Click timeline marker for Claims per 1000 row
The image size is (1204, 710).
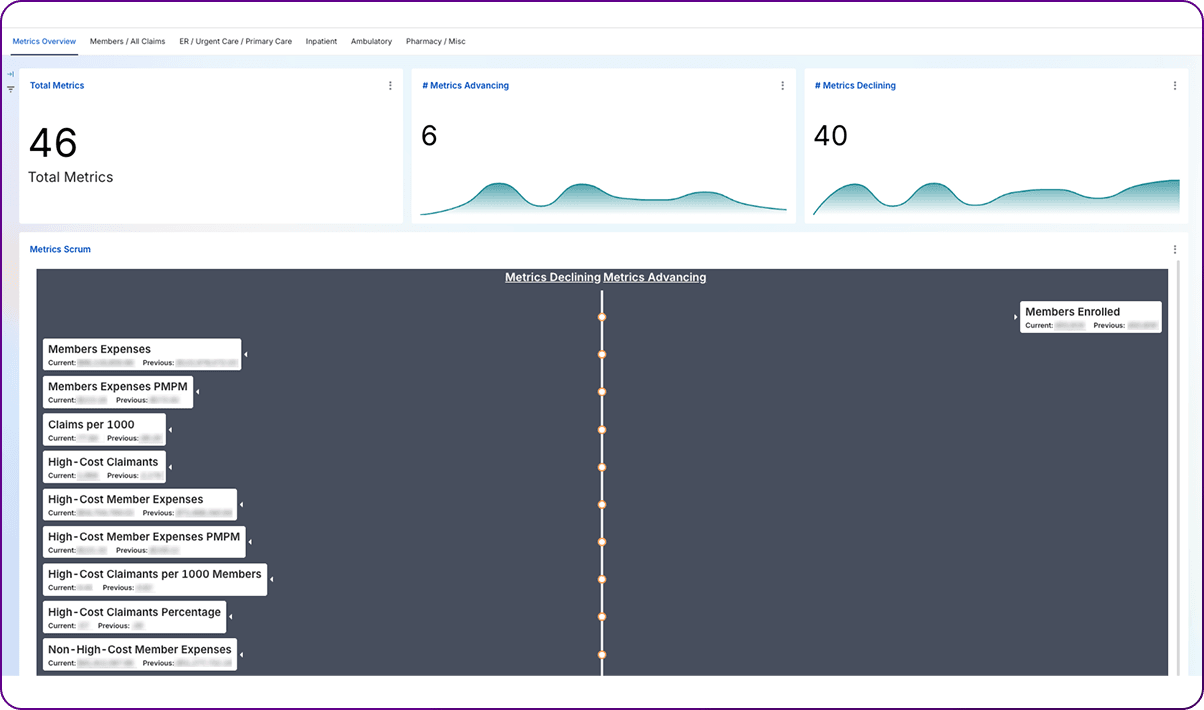coord(602,430)
